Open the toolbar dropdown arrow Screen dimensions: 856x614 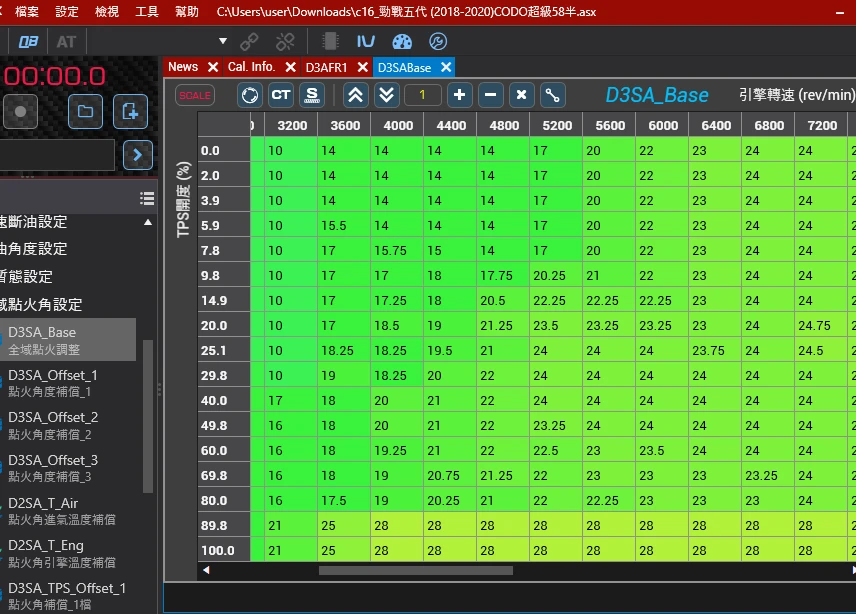[x=223, y=41]
